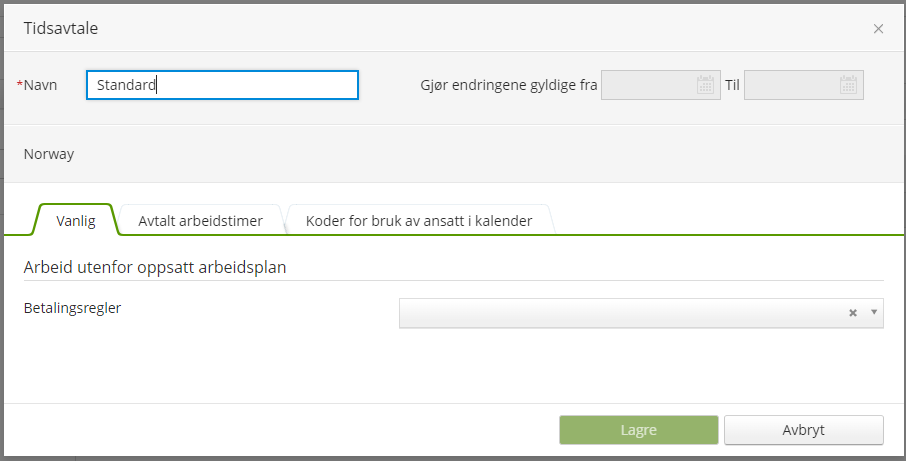Click the Betalingsregler label text
The width and height of the screenshot is (906, 461).
point(72,308)
